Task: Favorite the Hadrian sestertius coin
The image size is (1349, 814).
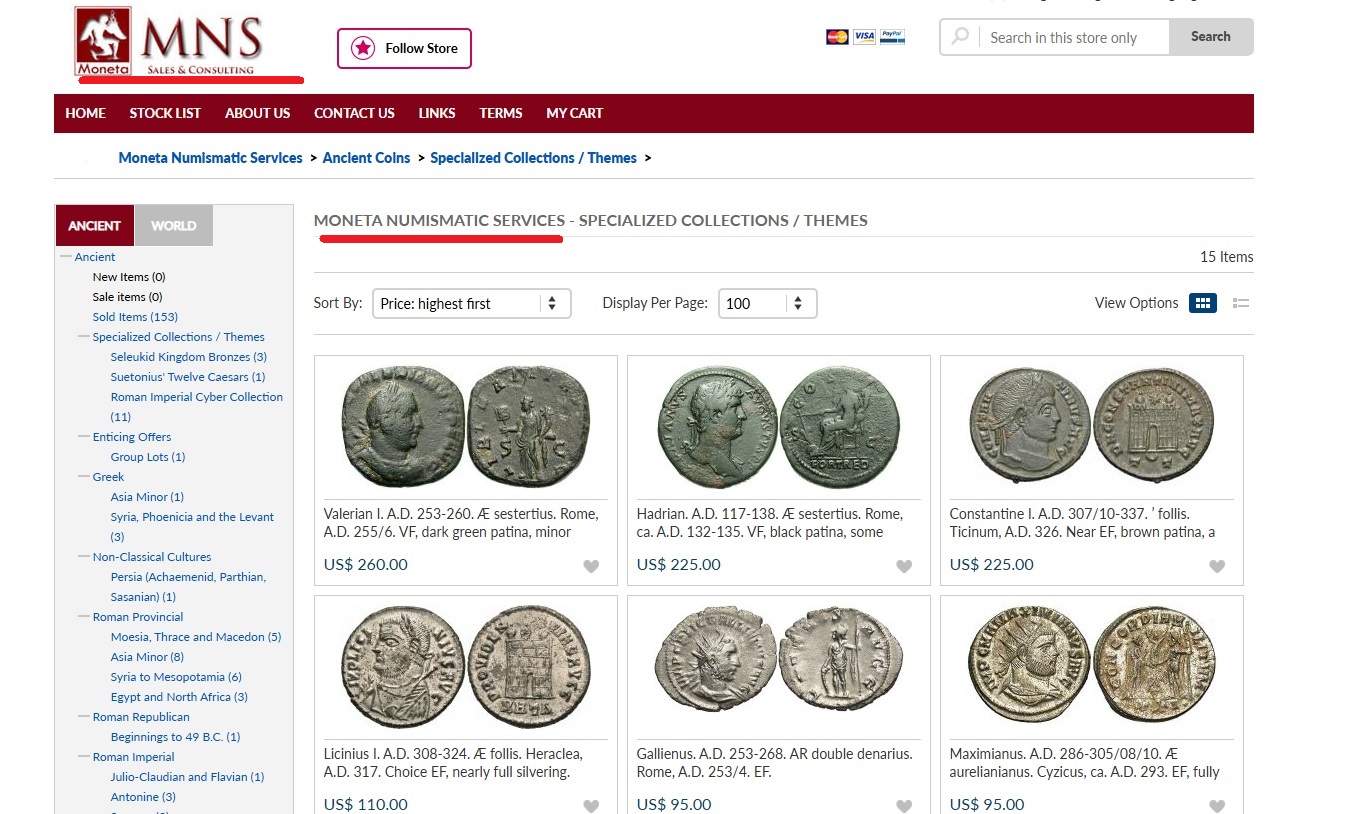Action: tap(904, 566)
